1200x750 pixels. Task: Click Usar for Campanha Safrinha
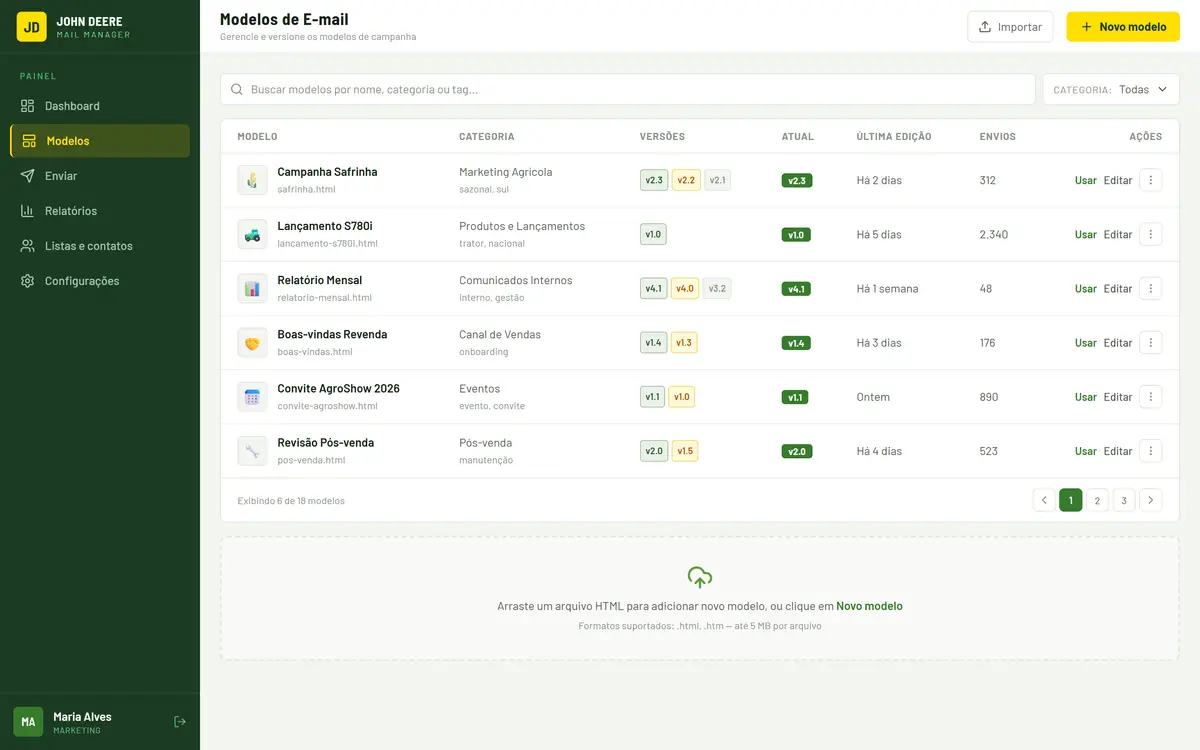[1086, 181]
